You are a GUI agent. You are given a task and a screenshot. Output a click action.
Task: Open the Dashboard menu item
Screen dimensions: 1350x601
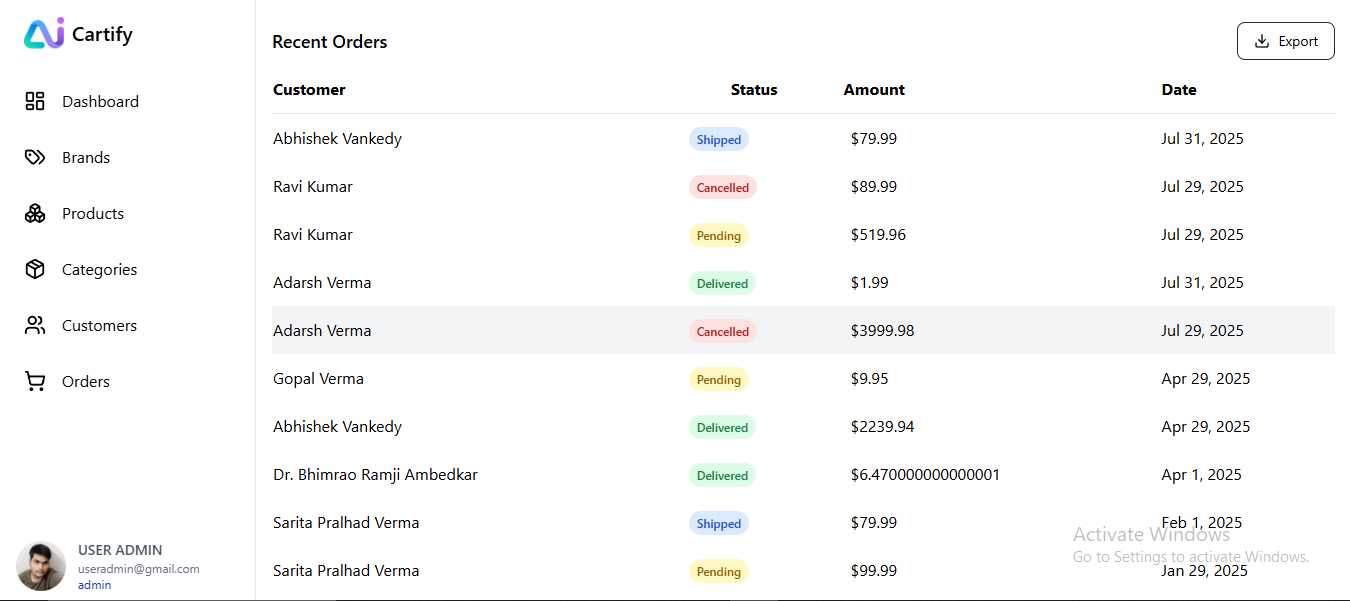point(100,101)
